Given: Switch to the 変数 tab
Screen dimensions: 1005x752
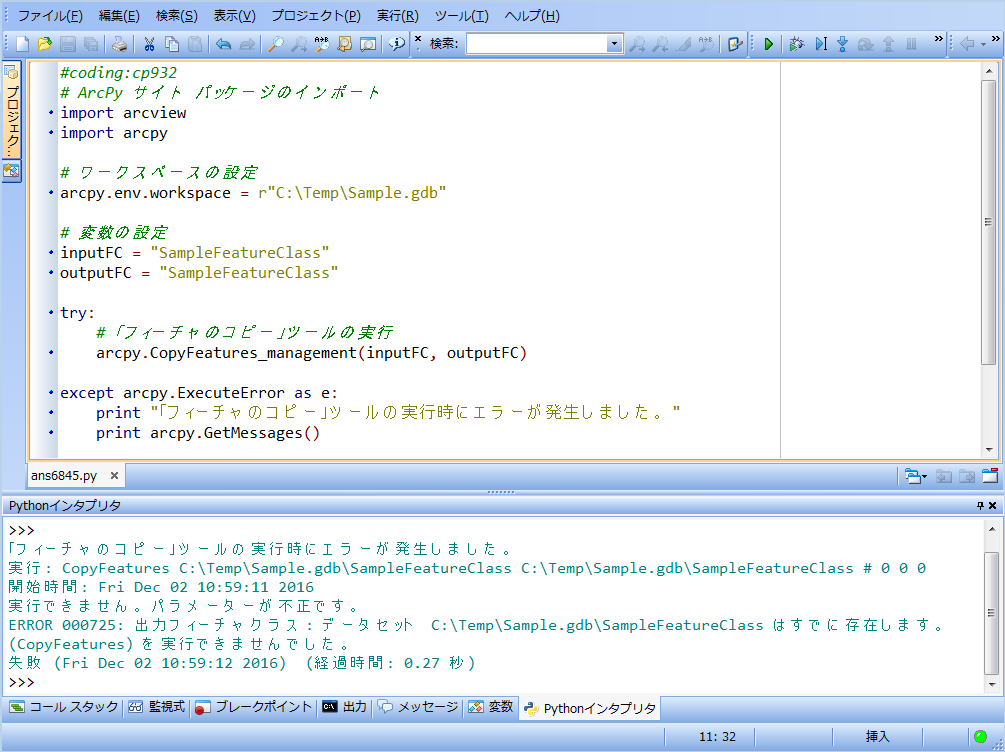Looking at the screenshot, I should (x=491, y=707).
